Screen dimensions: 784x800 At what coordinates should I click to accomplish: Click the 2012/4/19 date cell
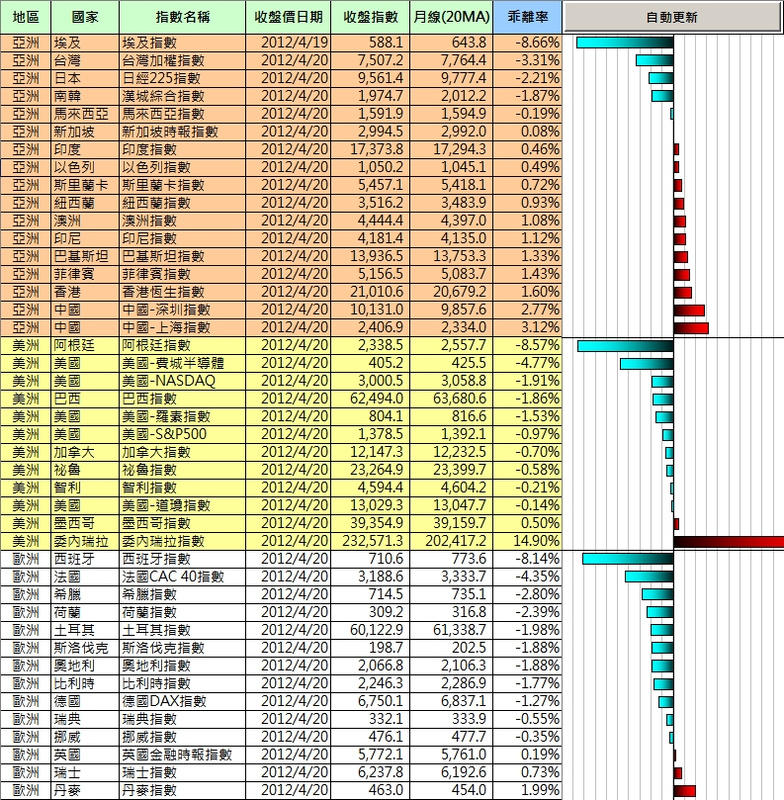(x=288, y=43)
